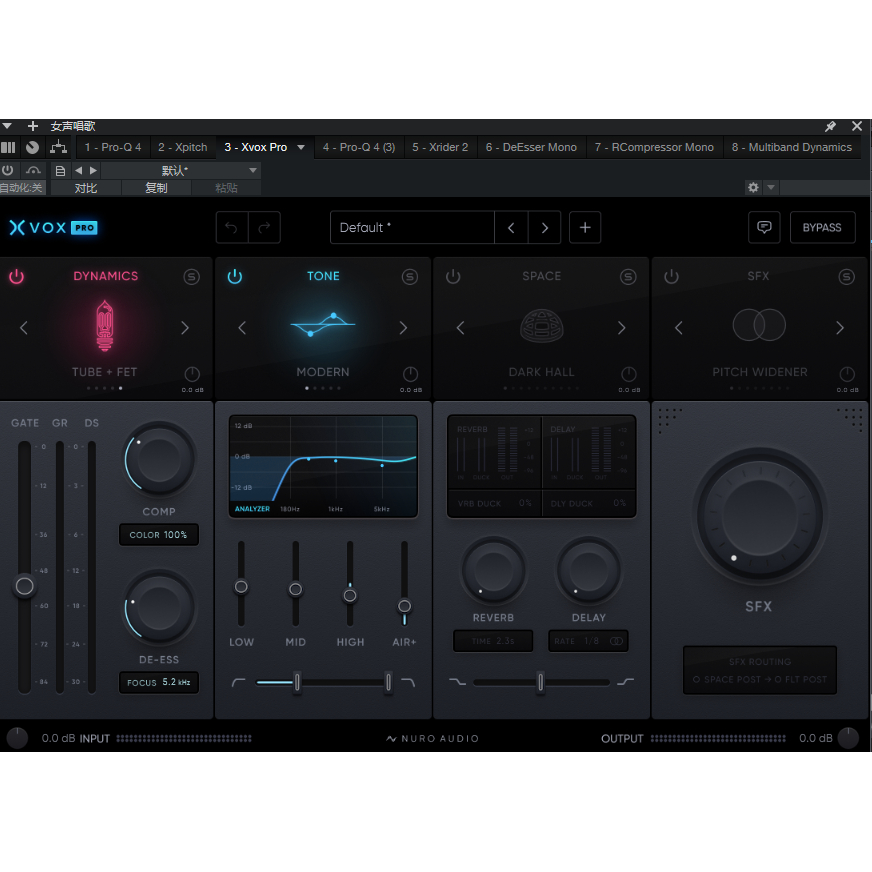Click the next-preset chevron beside Default
The height and width of the screenshot is (872, 872).
(545, 227)
